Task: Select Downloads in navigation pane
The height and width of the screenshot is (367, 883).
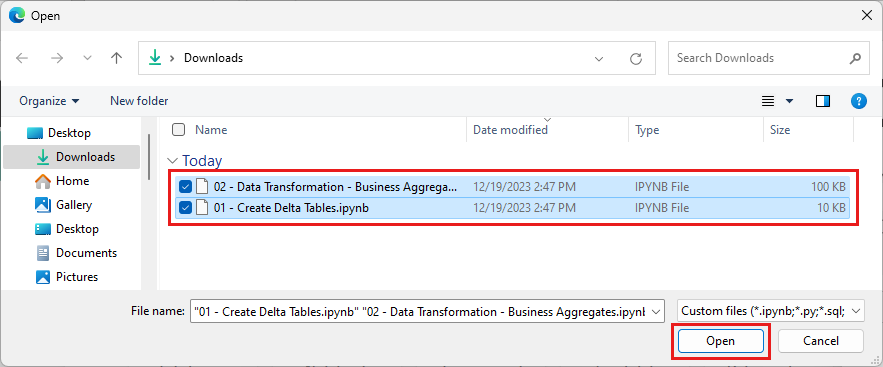Action: point(72,157)
